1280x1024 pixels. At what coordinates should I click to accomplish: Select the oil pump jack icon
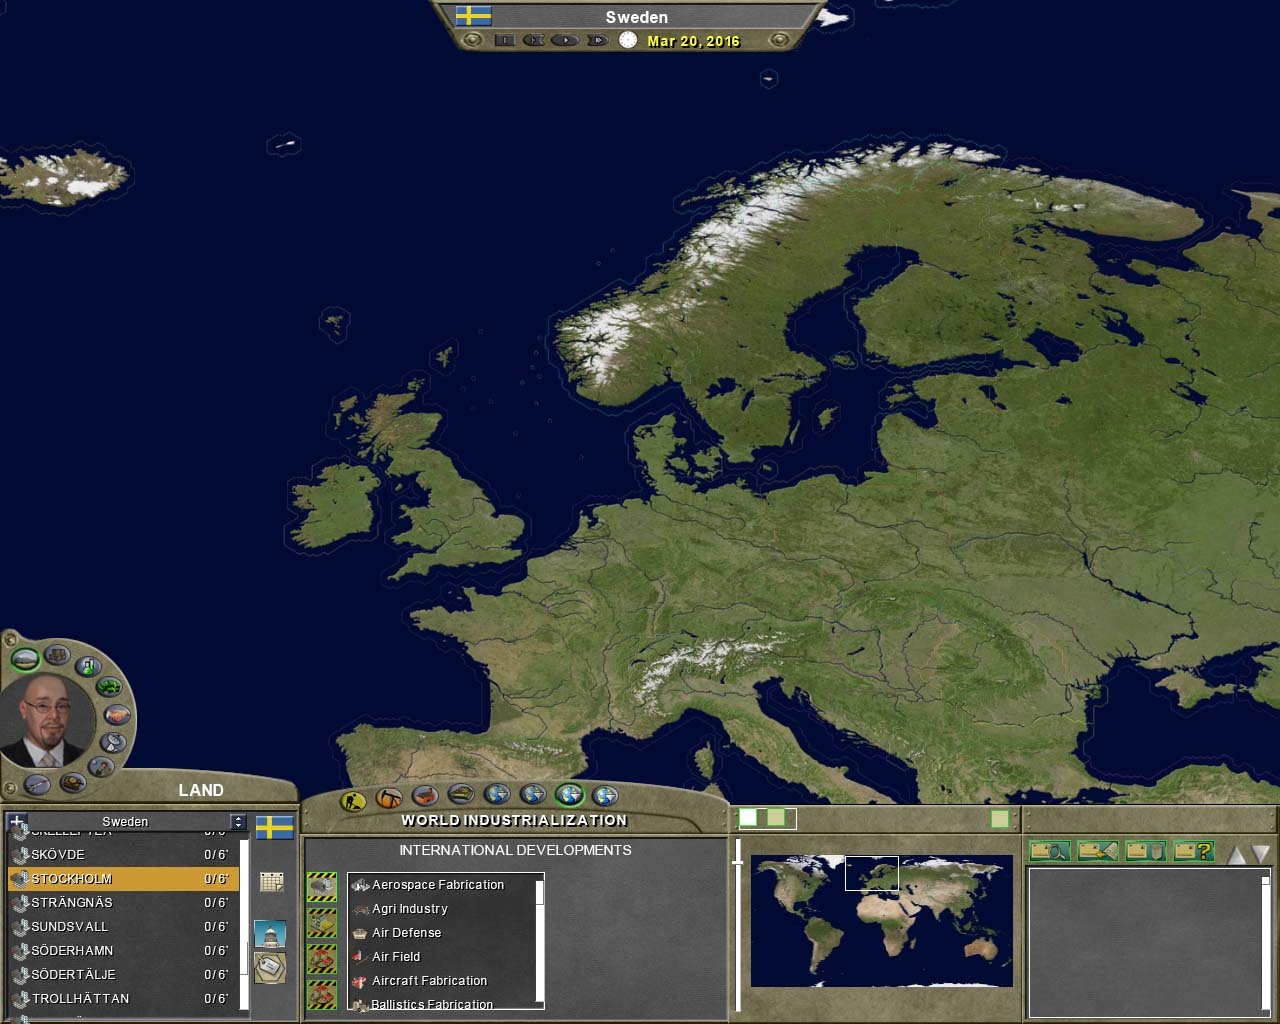[389, 798]
